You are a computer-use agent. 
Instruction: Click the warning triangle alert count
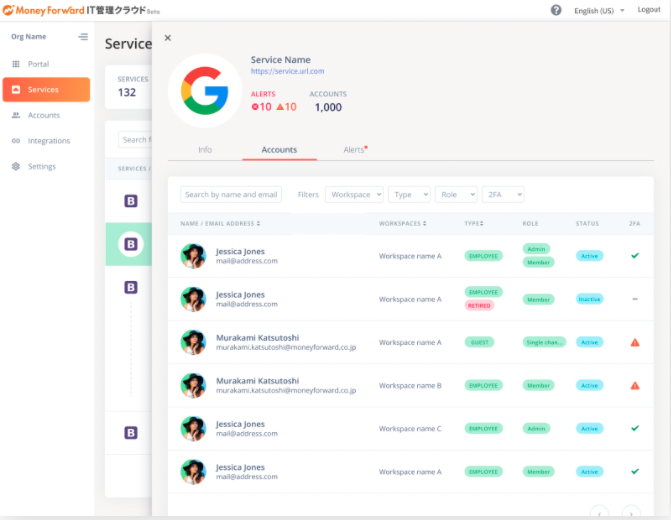tap(286, 107)
